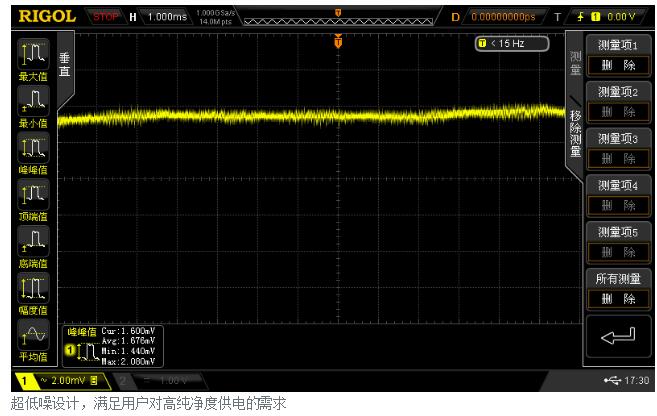
Task: Select the 平均值 average measurement icon
Action: pyautogui.click(x=34, y=338)
